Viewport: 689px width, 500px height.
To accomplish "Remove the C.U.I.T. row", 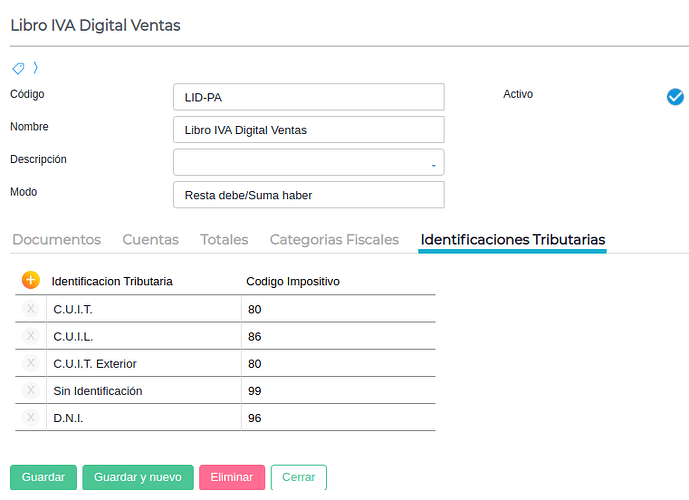I will [x=30, y=309].
